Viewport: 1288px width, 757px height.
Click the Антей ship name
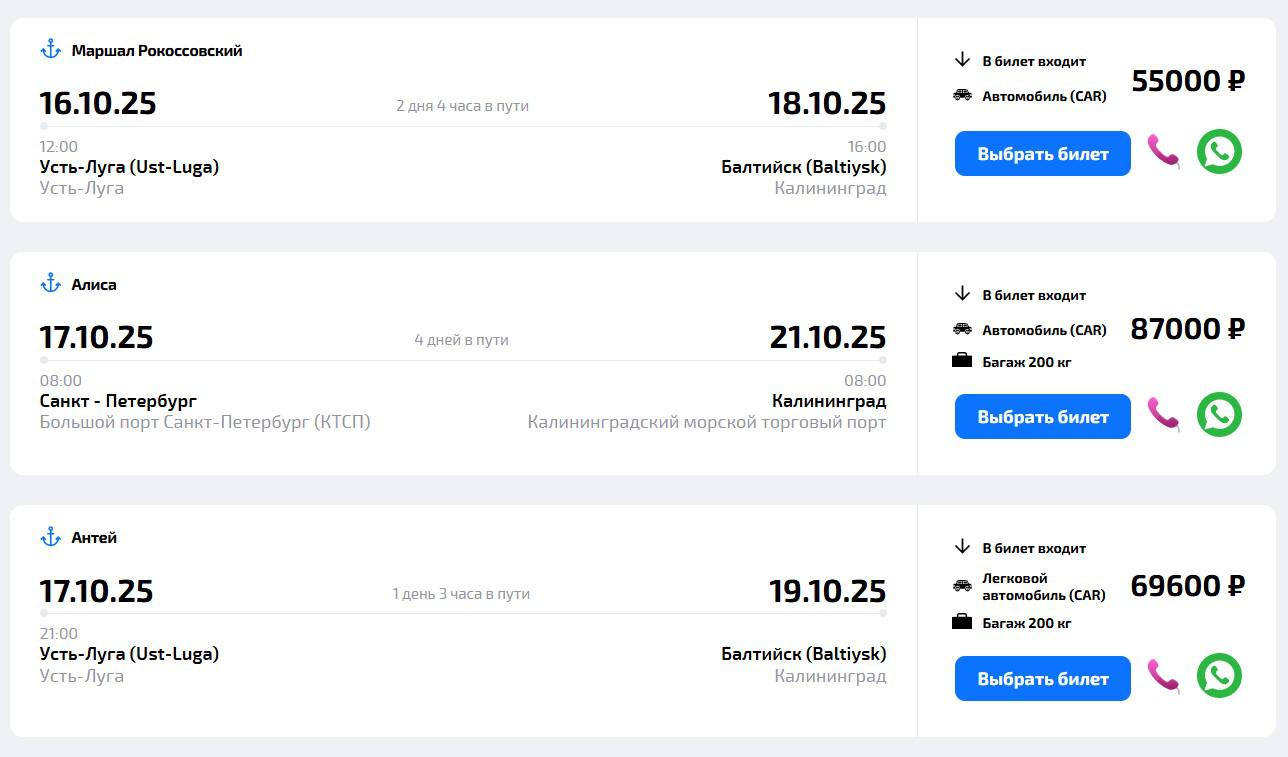[94, 538]
